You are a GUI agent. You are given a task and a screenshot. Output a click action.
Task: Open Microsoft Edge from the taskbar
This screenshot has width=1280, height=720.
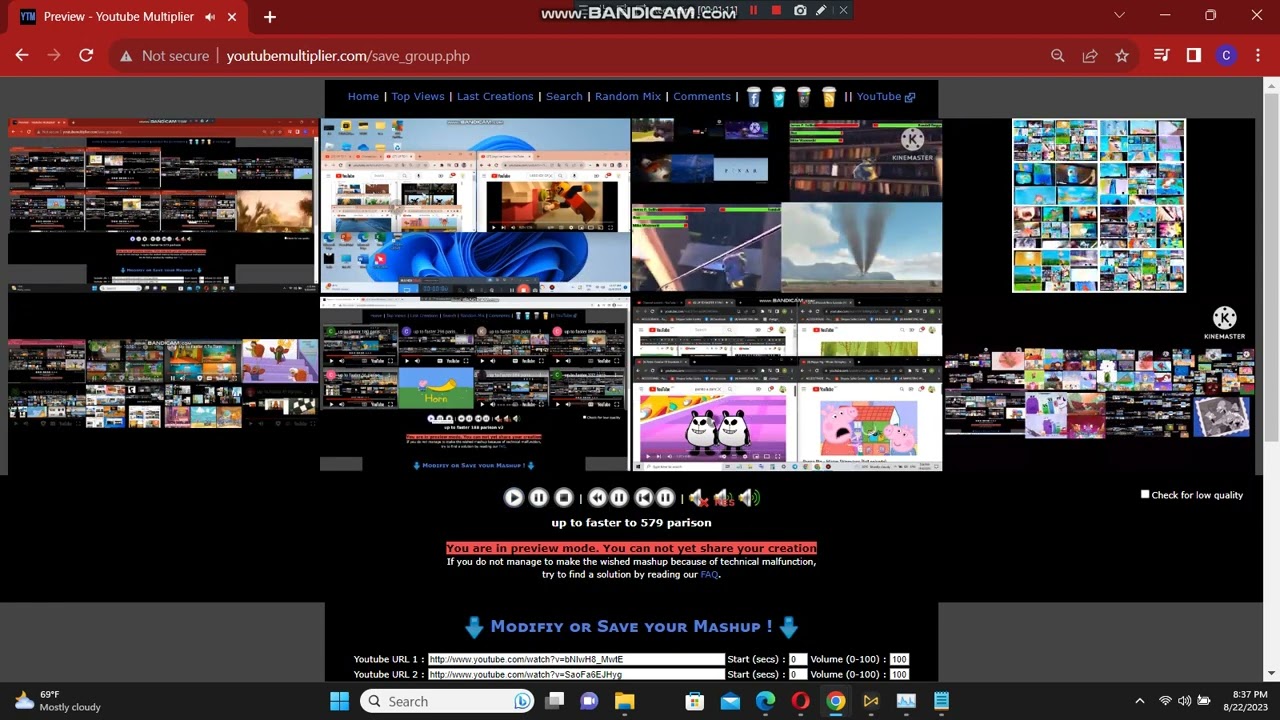pyautogui.click(x=765, y=701)
